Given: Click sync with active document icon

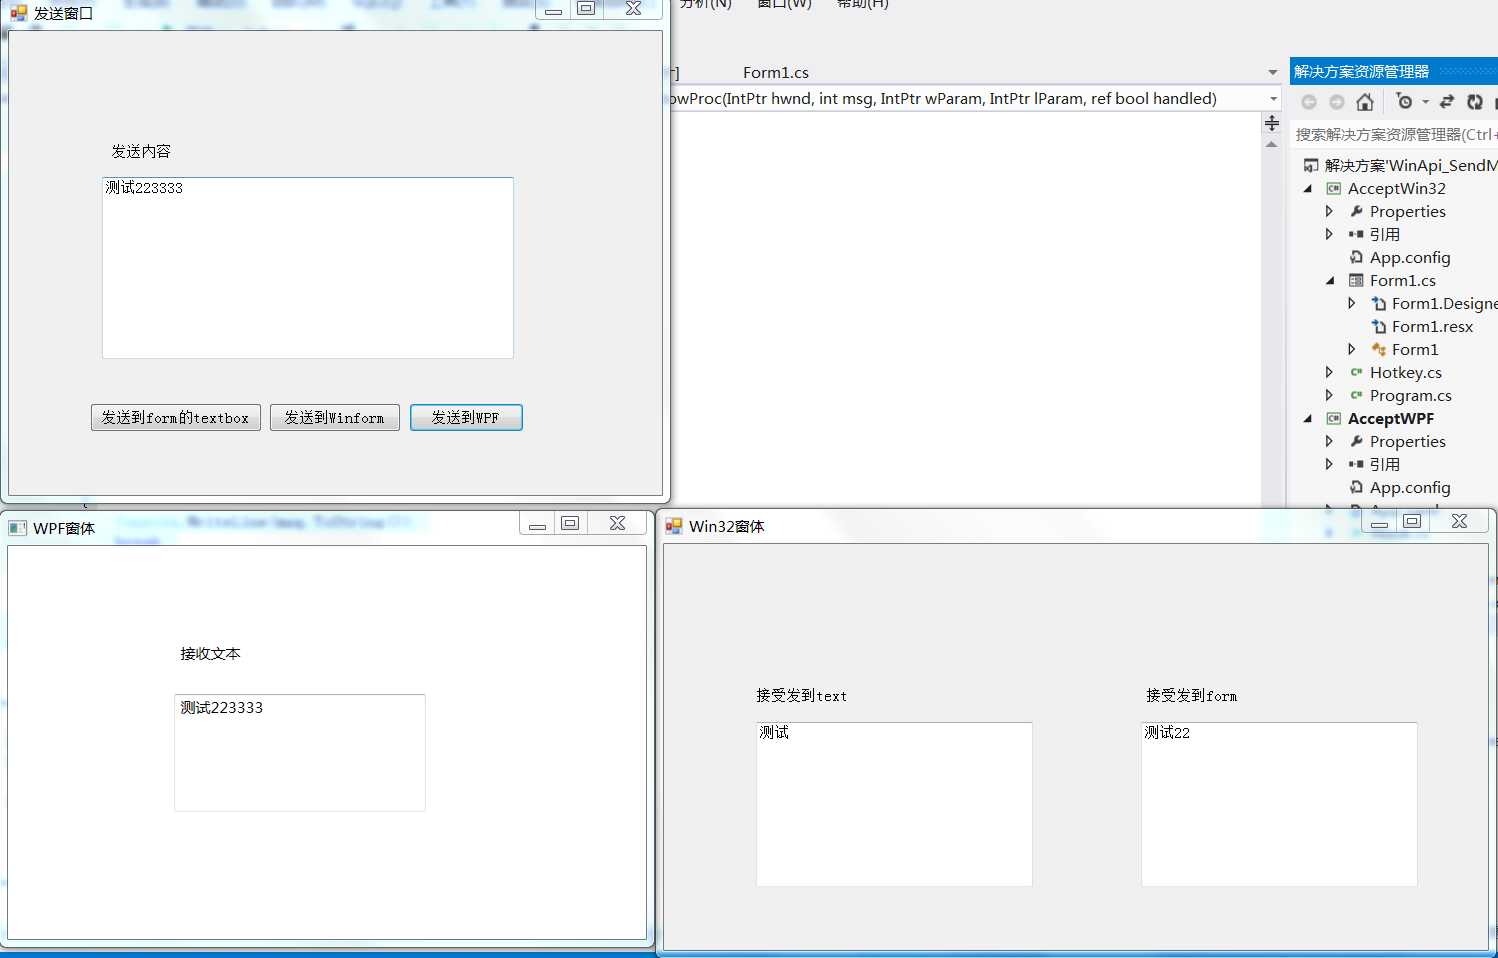Looking at the screenshot, I should [1447, 102].
